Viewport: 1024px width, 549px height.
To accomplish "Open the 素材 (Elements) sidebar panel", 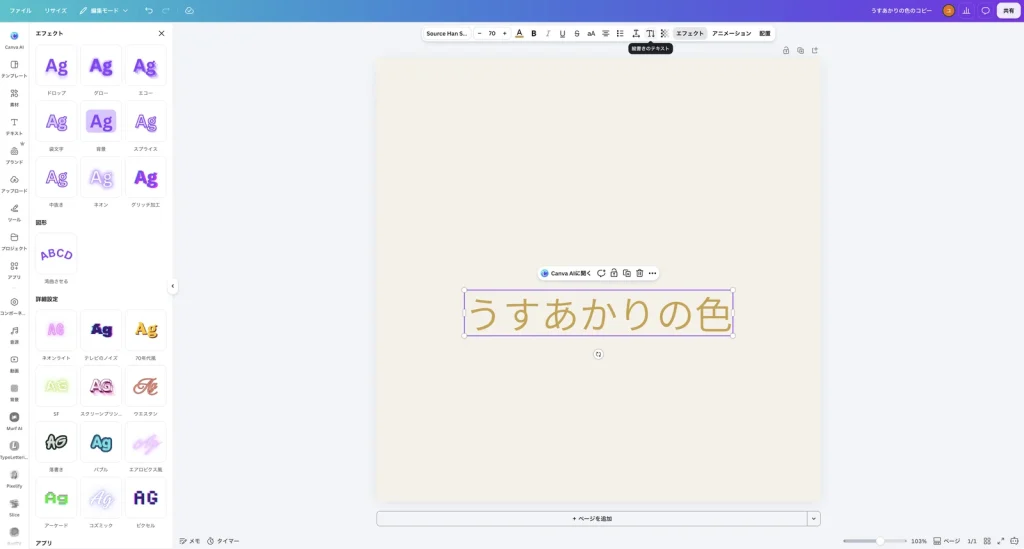I will 14,97.
